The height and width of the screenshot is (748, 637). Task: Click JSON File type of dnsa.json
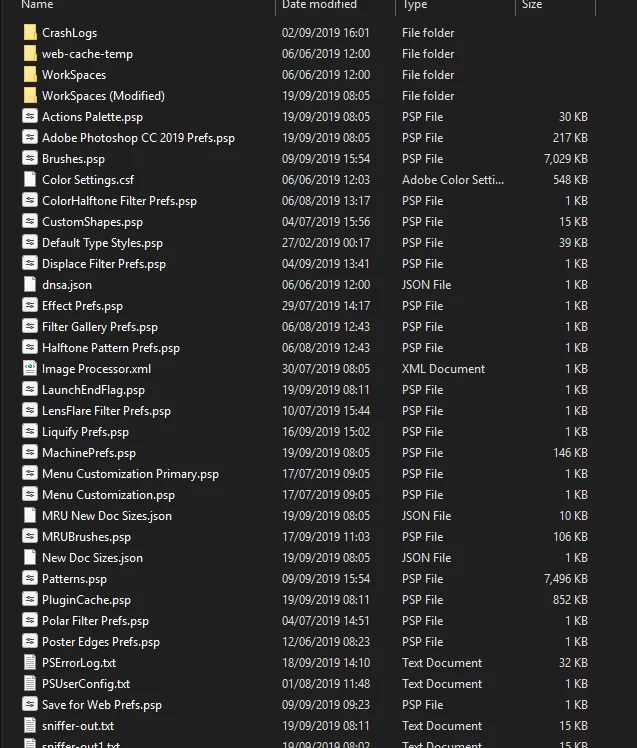click(427, 284)
